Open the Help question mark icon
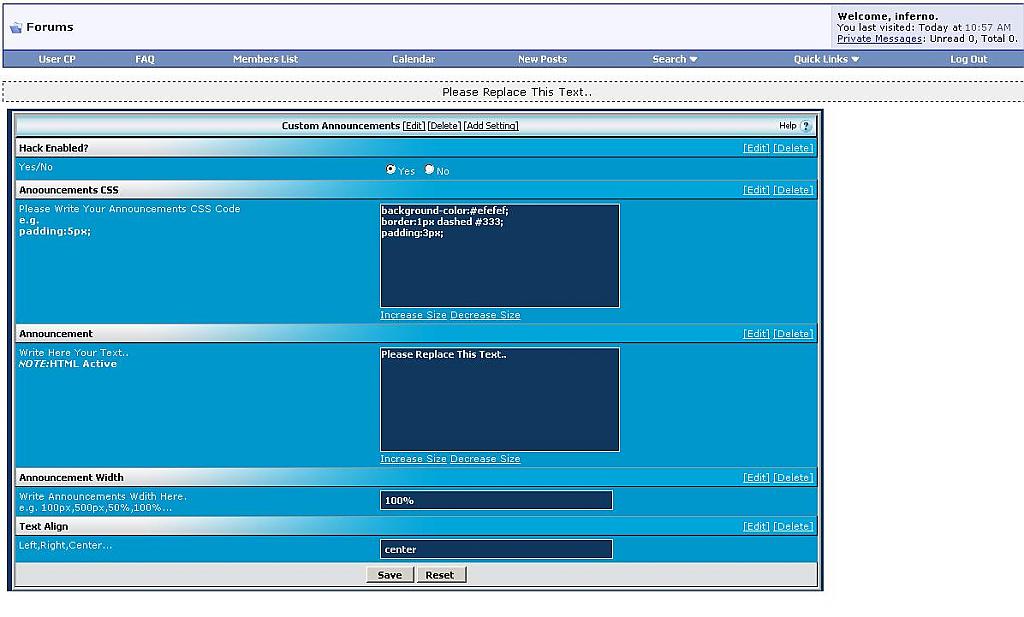1024x617 pixels. [806, 126]
